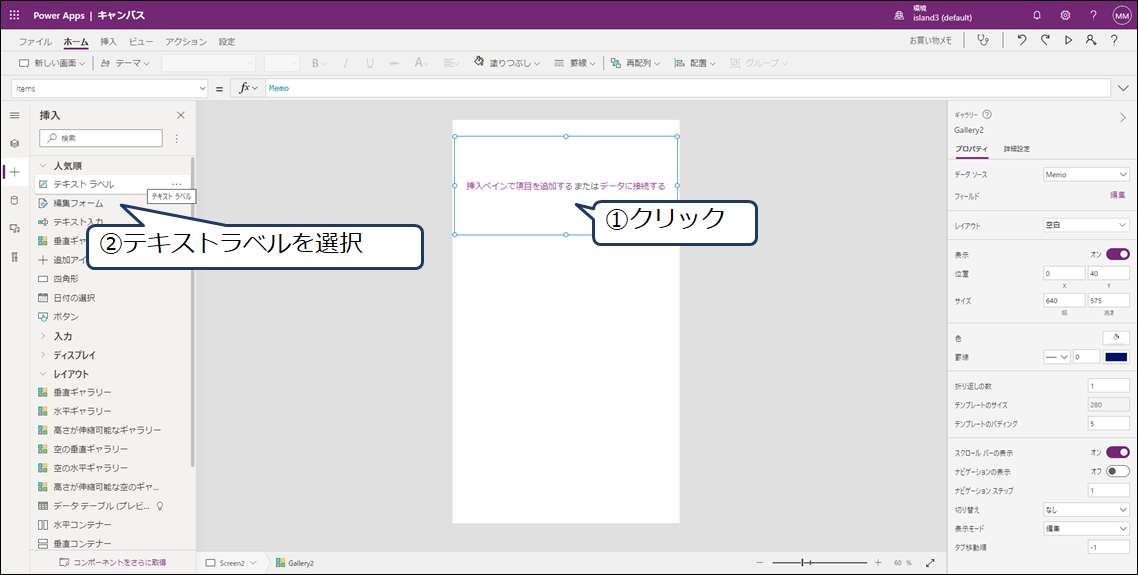Open the 設定 tab
The height and width of the screenshot is (575, 1138).
point(227,41)
